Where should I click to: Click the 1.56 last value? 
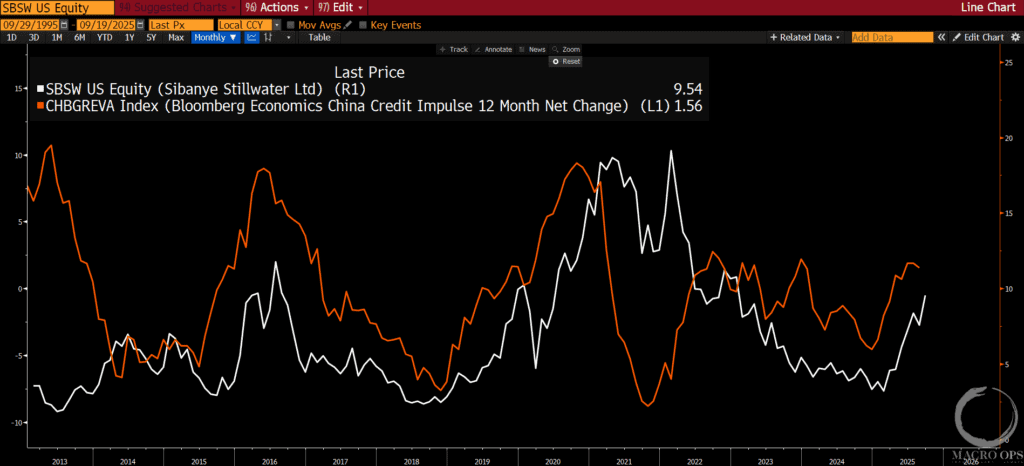point(688,106)
